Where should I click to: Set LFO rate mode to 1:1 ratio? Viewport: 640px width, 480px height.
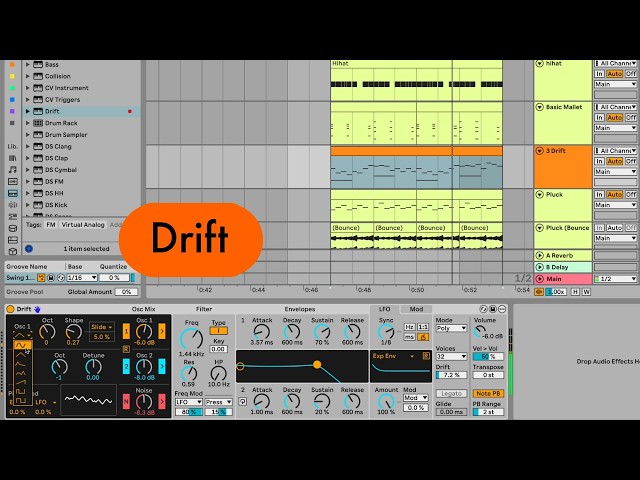[x=423, y=327]
